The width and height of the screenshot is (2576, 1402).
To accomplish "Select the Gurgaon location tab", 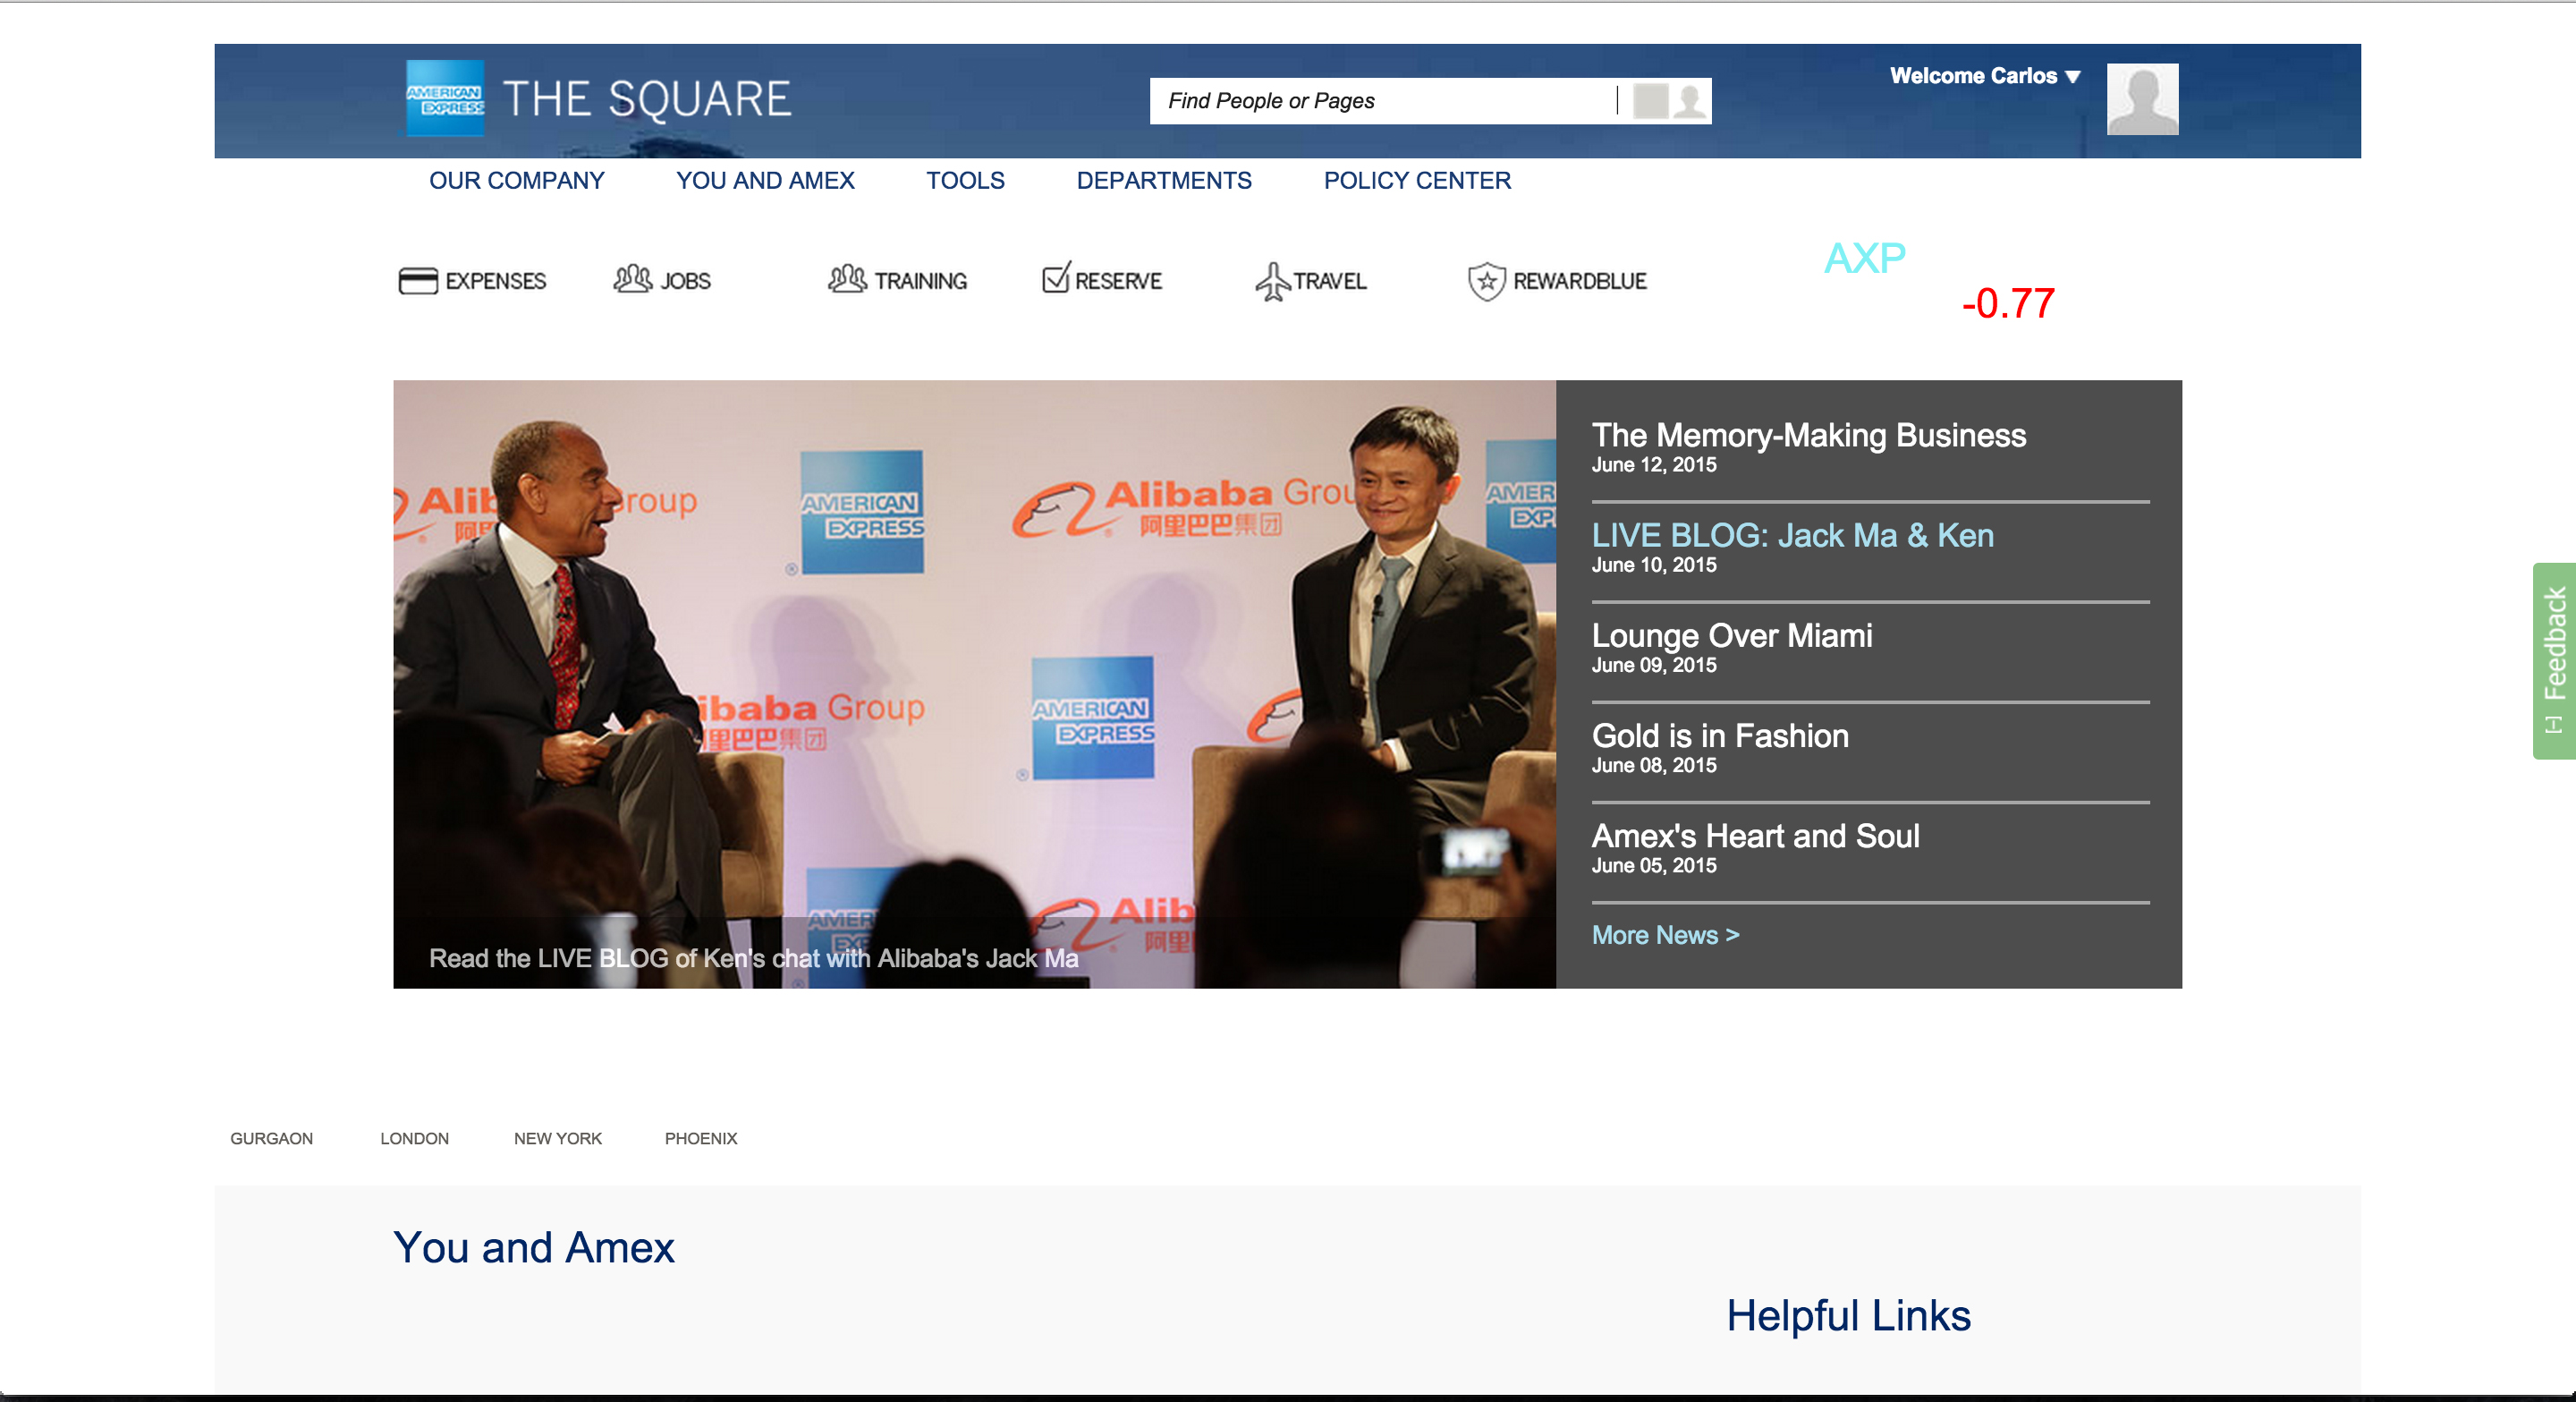I will pos(272,1139).
